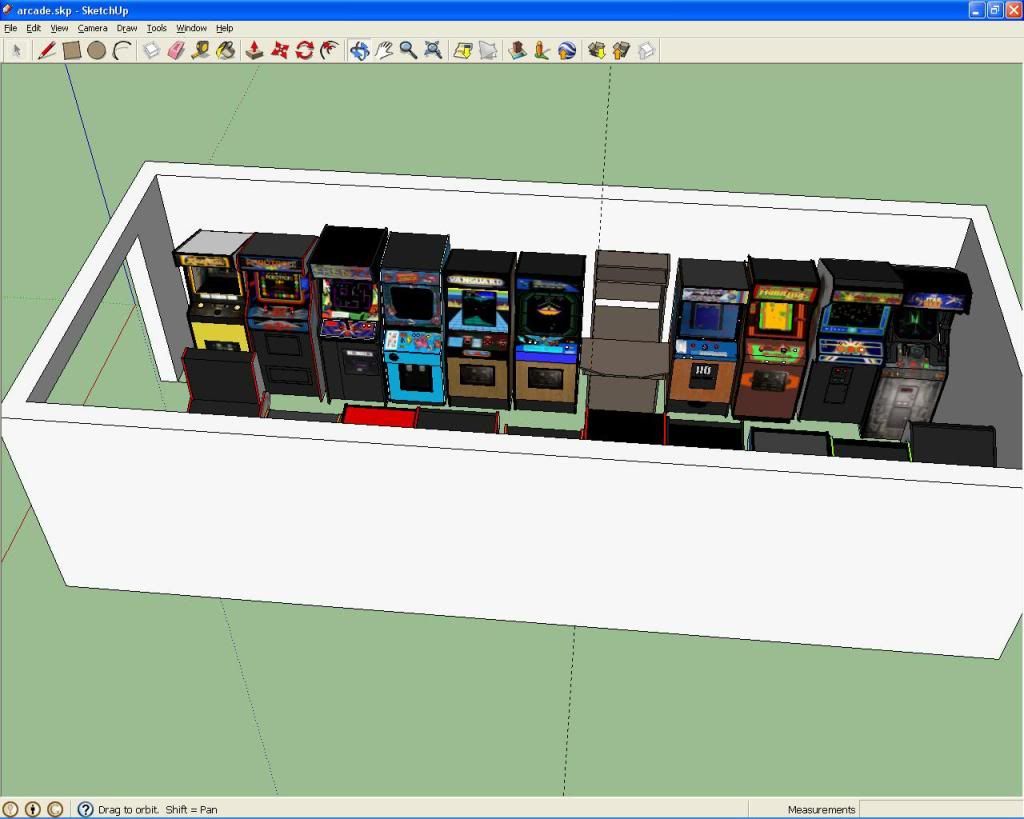
Task: Grab the Pan (hand) tool
Action: tap(382, 51)
